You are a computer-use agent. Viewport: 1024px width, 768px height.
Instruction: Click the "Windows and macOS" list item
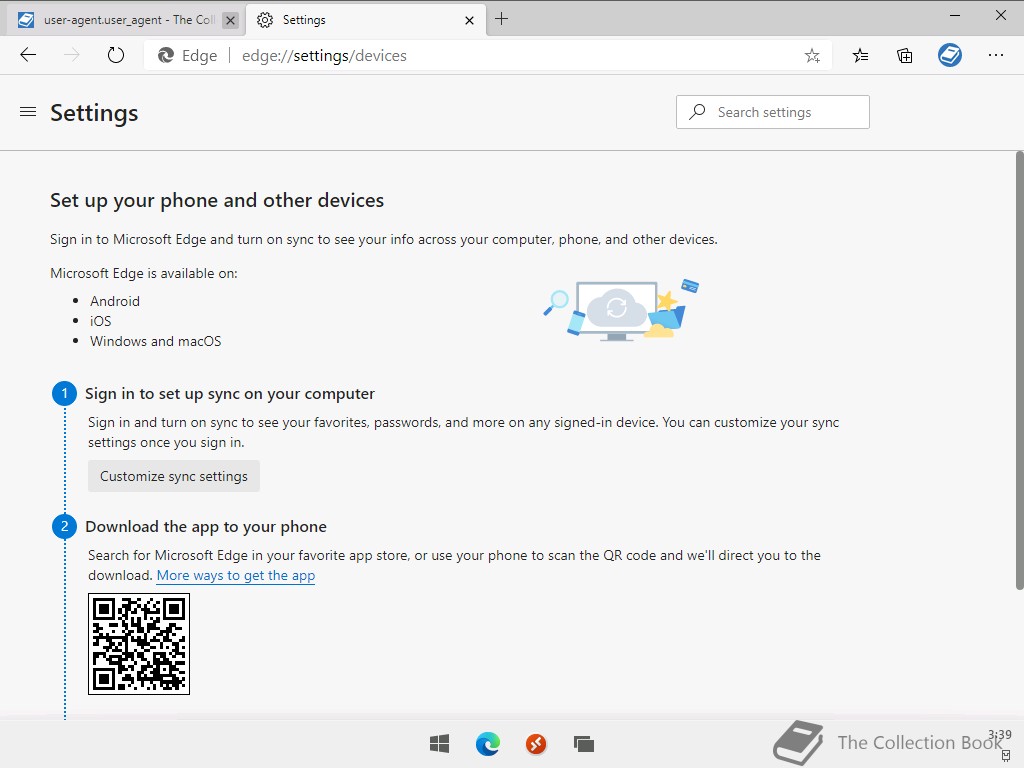pos(155,341)
